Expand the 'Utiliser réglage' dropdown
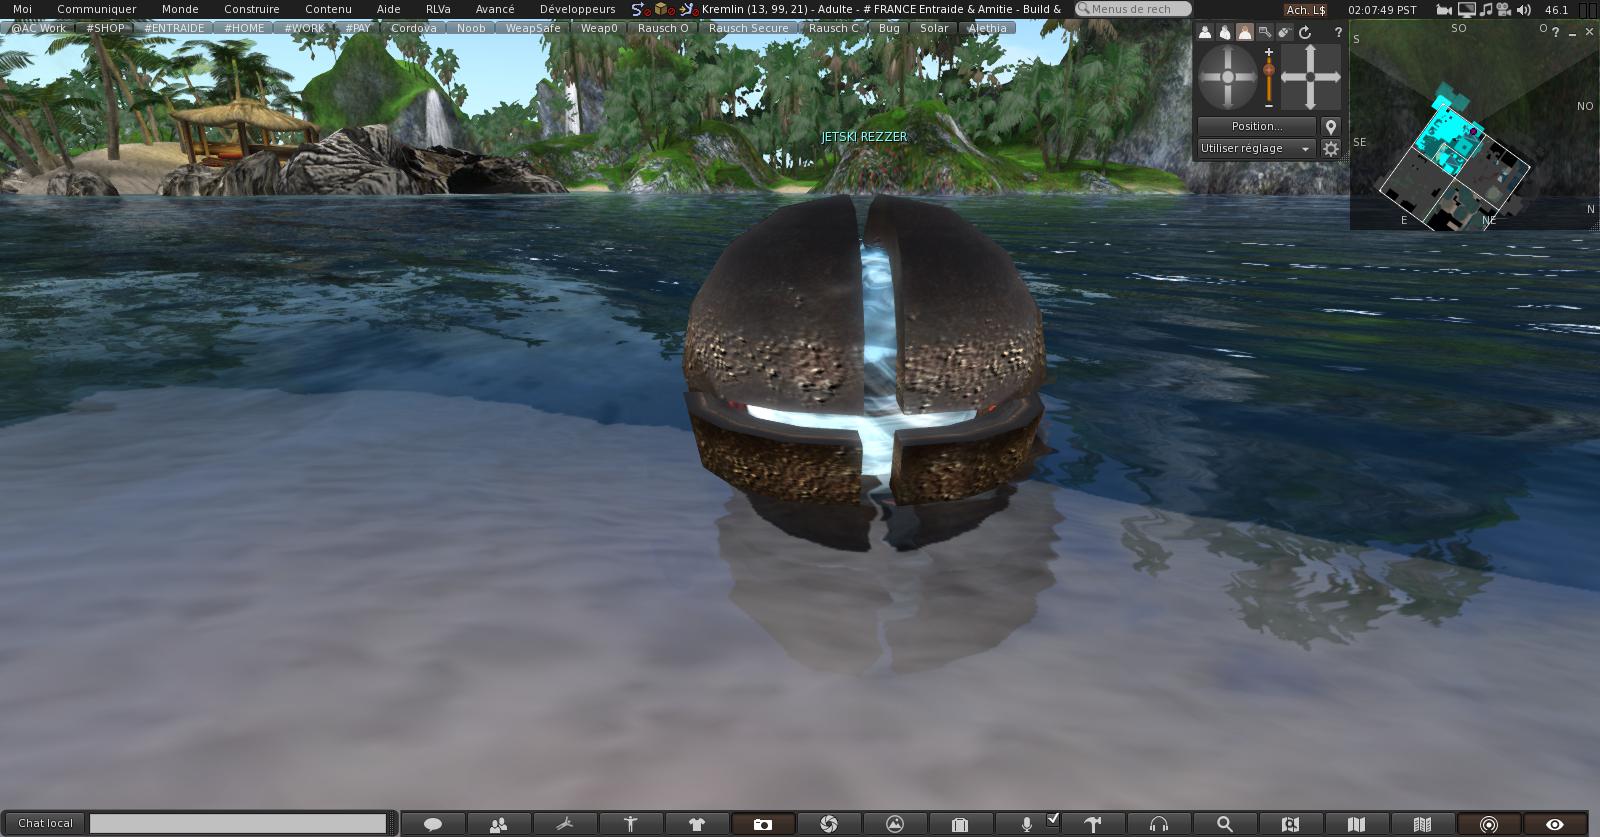The width and height of the screenshot is (1600, 837). [x=1256, y=148]
